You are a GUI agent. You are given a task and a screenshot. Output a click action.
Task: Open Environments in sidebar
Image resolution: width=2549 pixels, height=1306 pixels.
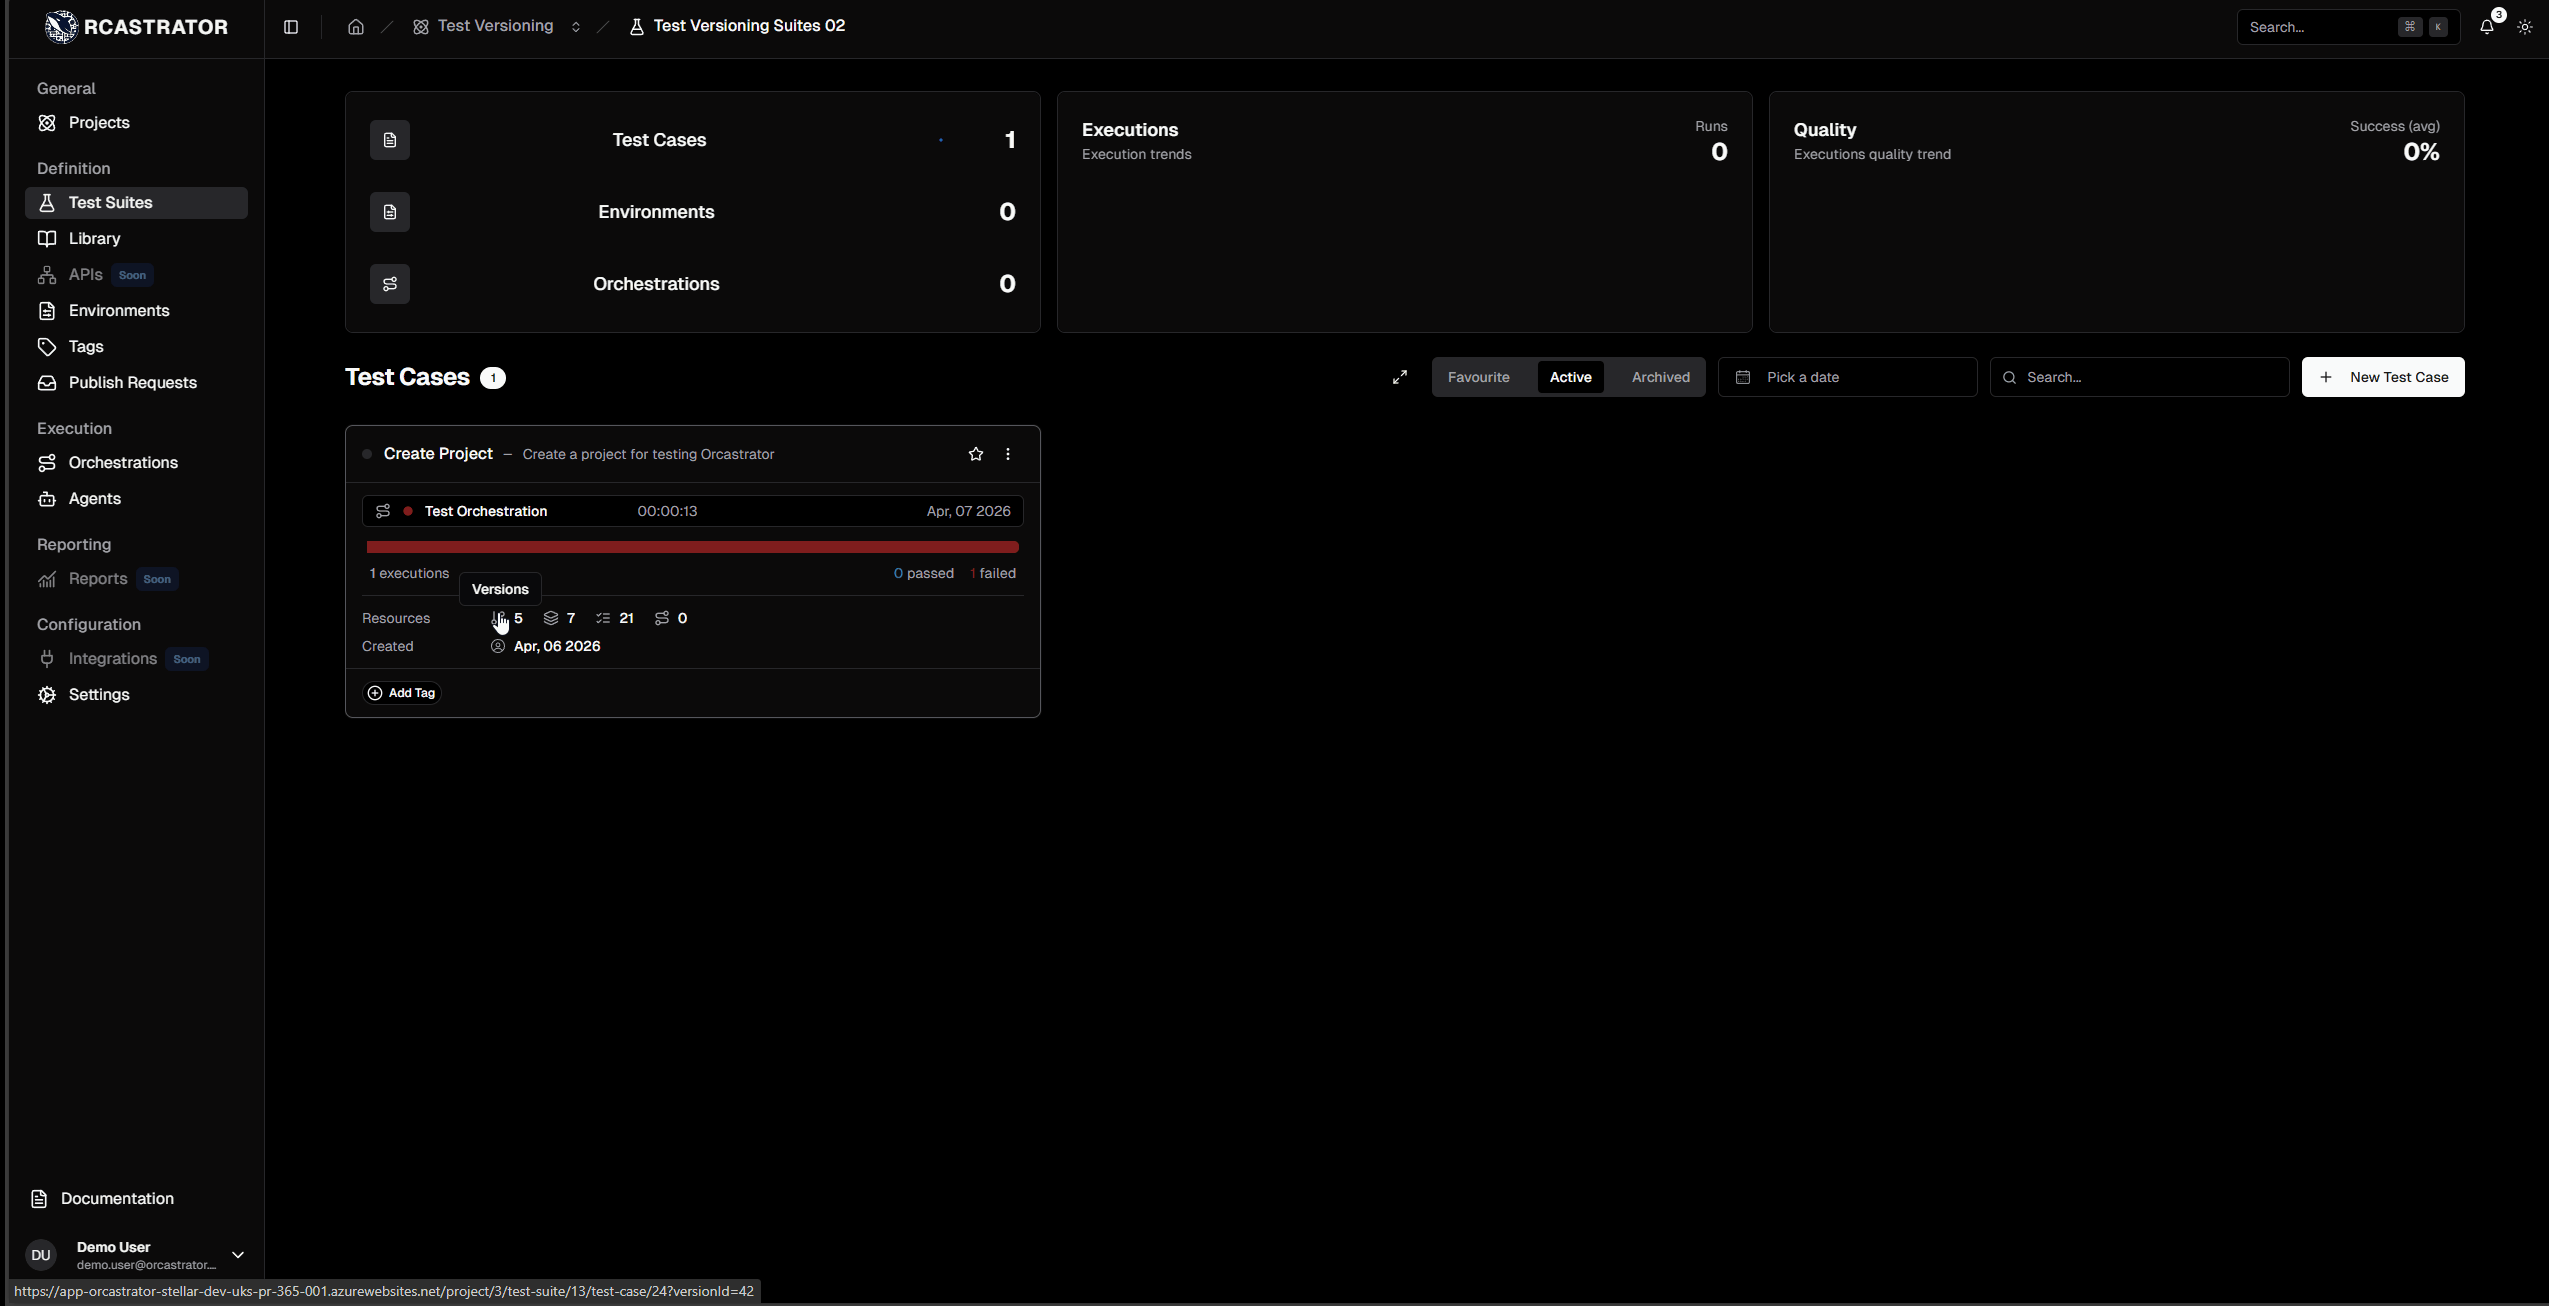point(136,311)
